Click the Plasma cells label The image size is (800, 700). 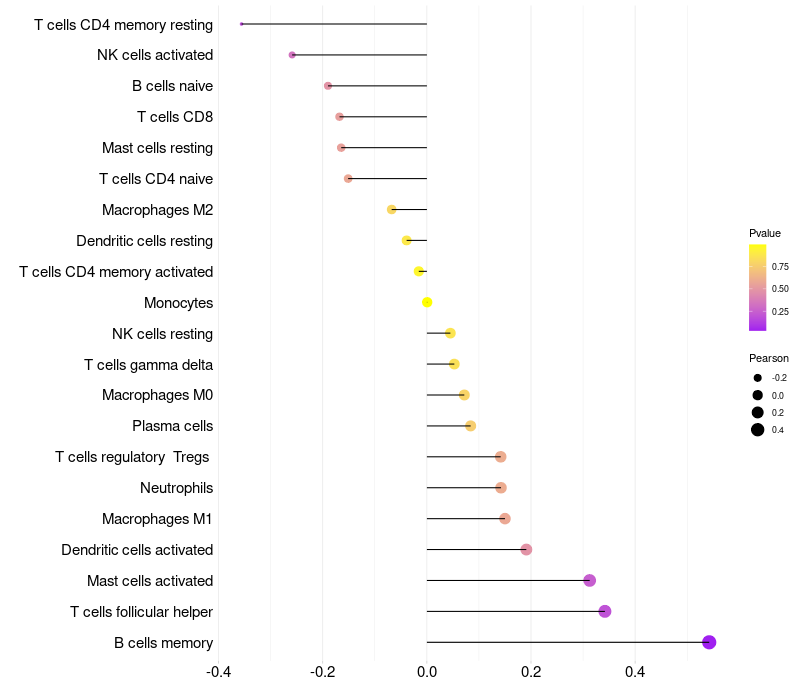tap(172, 426)
